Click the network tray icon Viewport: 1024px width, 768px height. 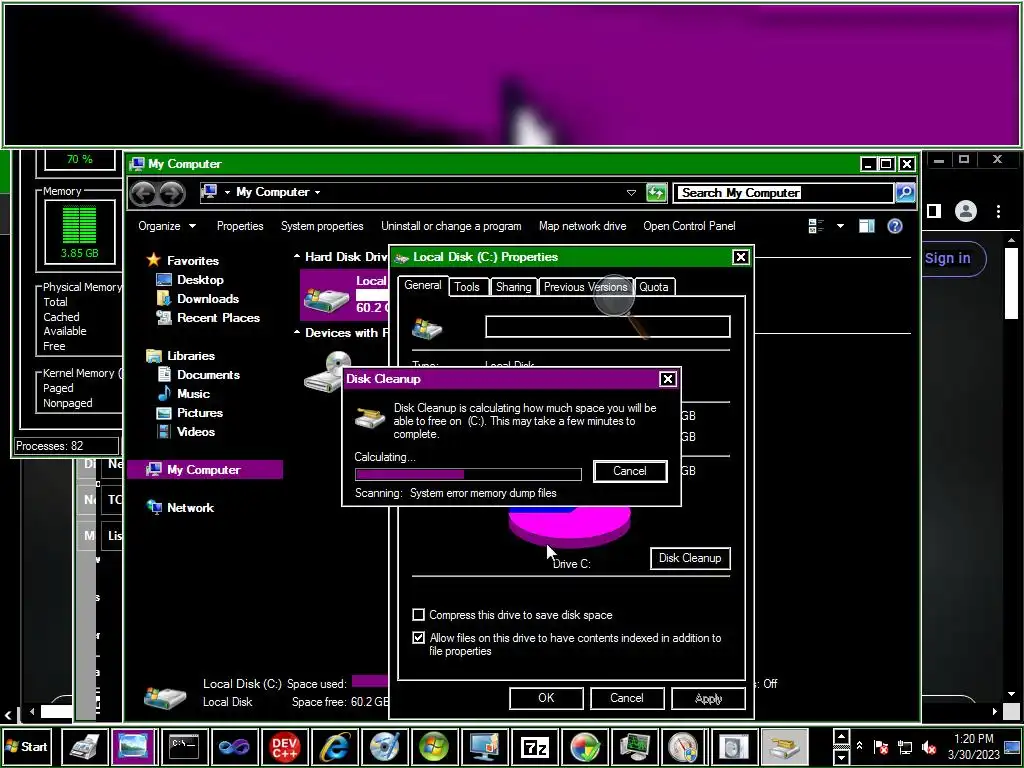[905, 747]
